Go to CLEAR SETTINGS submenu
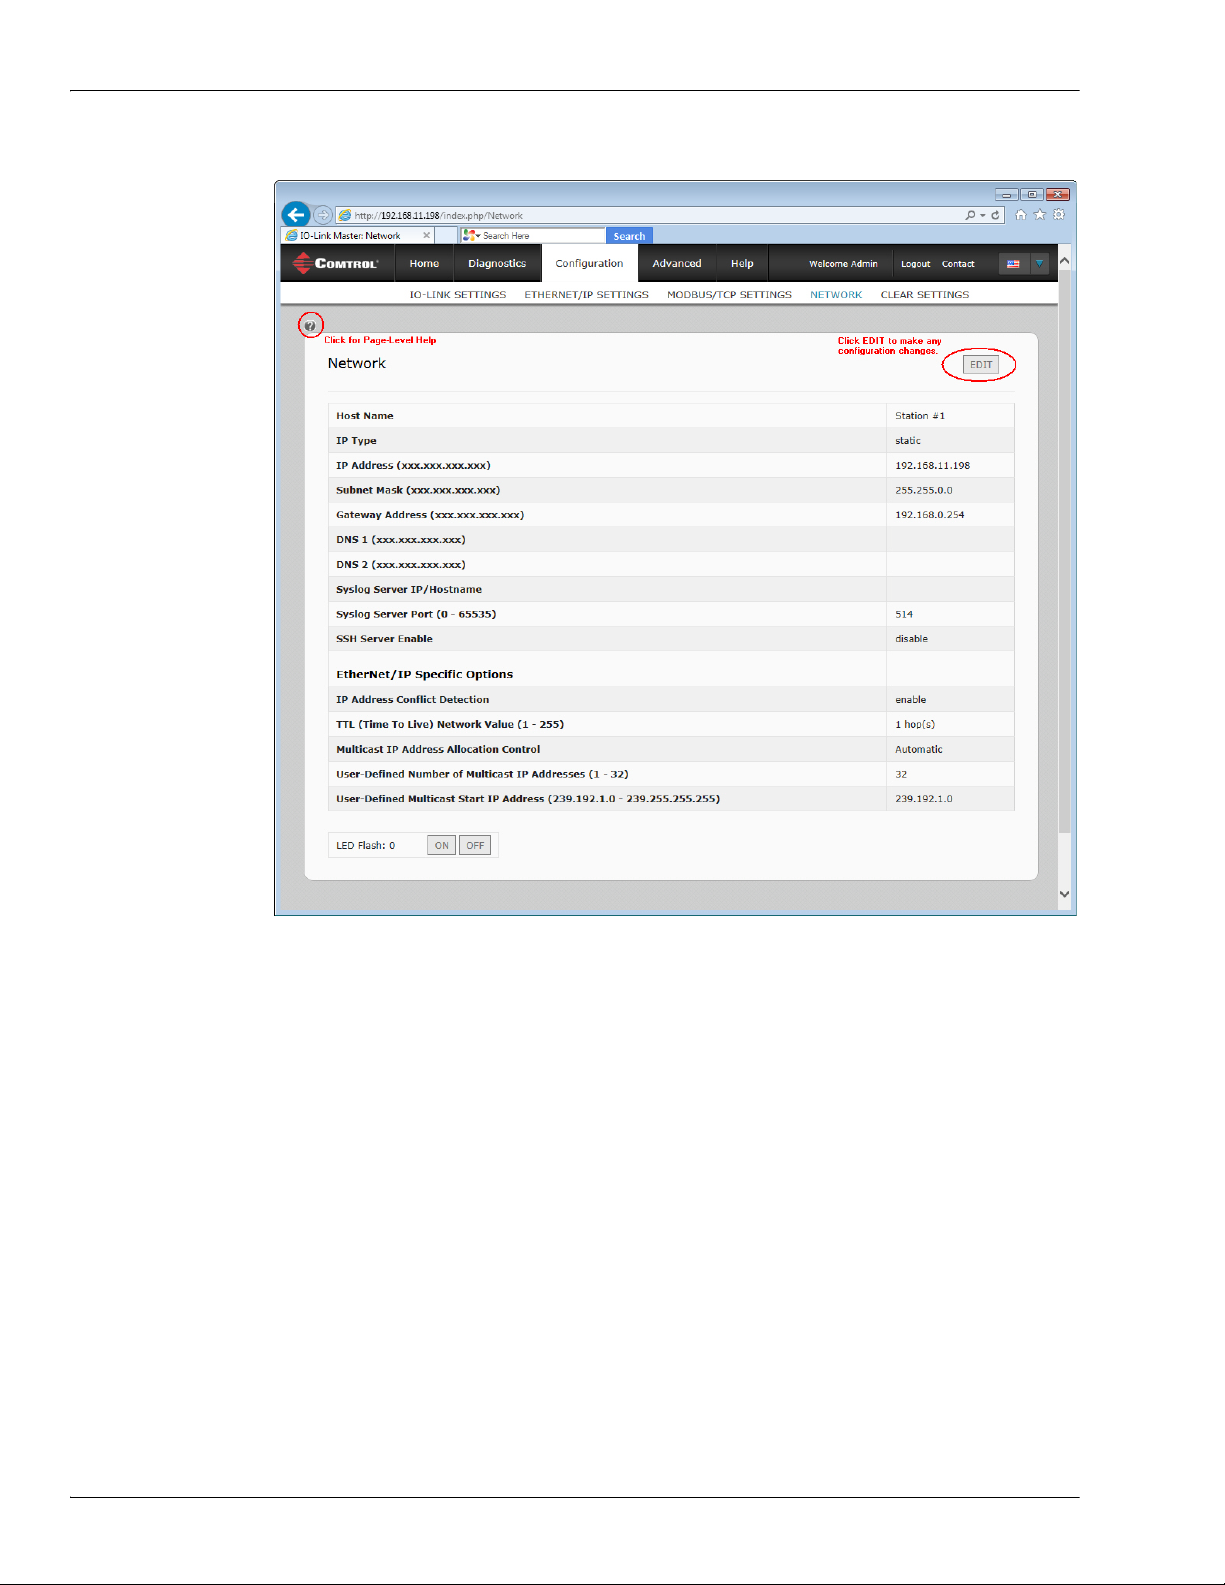This screenshot has width=1225, height=1585. 925,295
